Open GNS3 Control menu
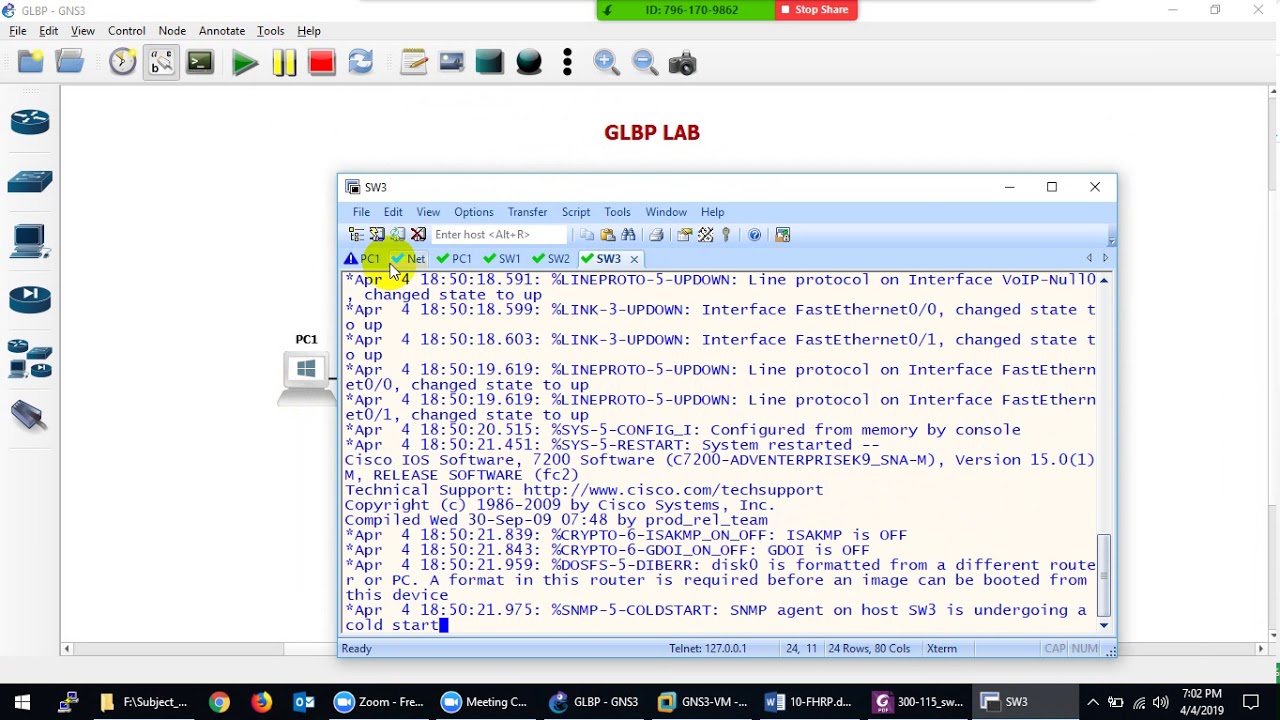Viewport: 1280px width, 720px height. 126,31
